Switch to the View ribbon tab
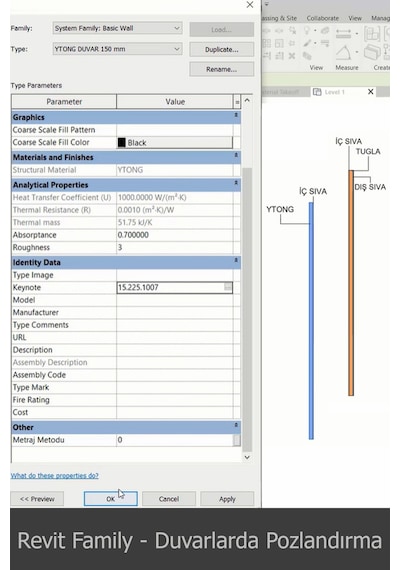This screenshot has width=400, height=570. tap(355, 18)
